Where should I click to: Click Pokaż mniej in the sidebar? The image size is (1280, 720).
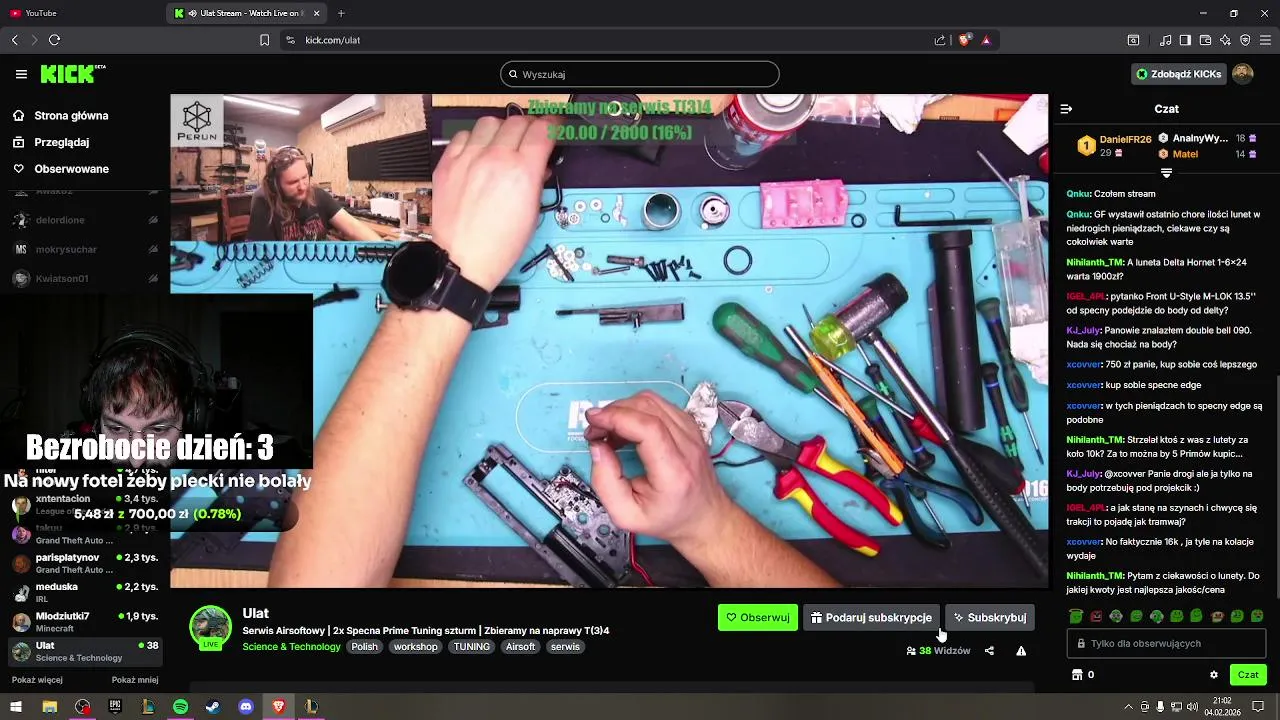coord(135,680)
